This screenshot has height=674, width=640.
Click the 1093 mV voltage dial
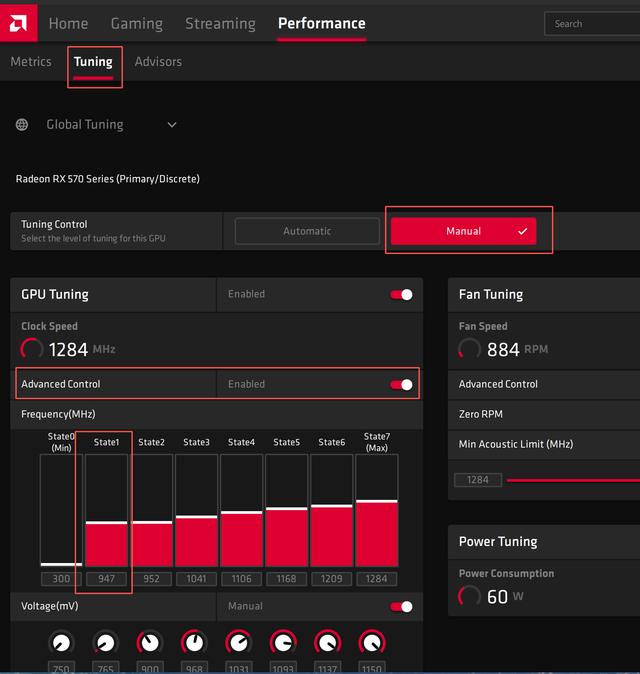coord(283,643)
